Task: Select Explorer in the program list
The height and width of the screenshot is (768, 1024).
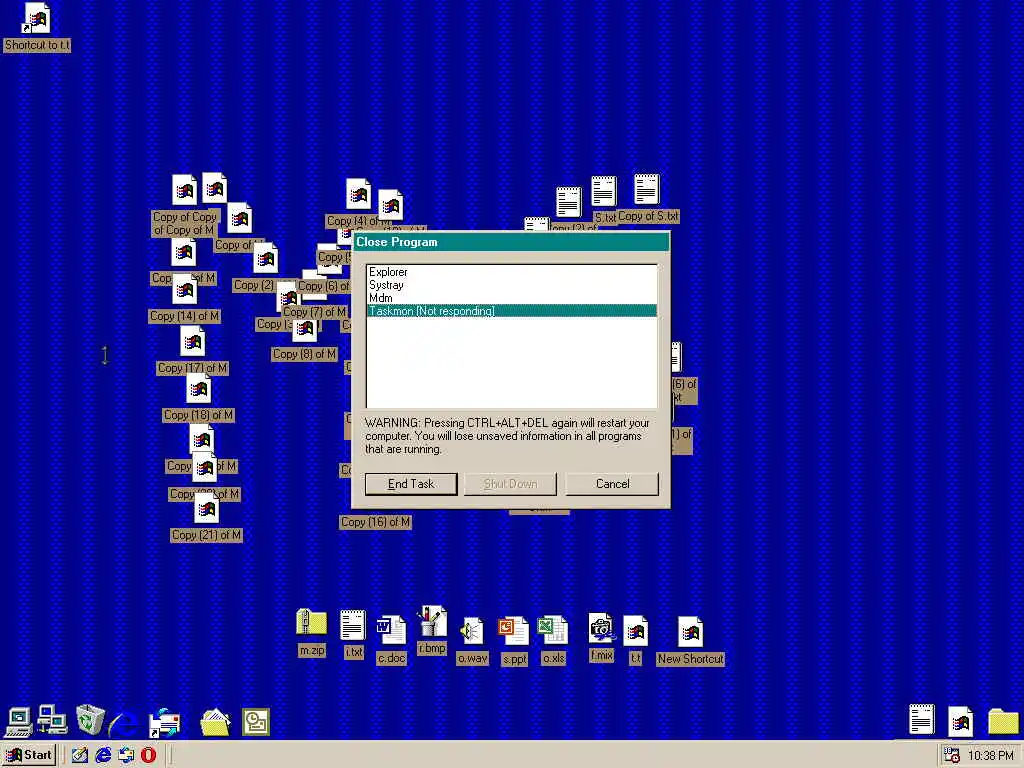Action: [x=512, y=272]
